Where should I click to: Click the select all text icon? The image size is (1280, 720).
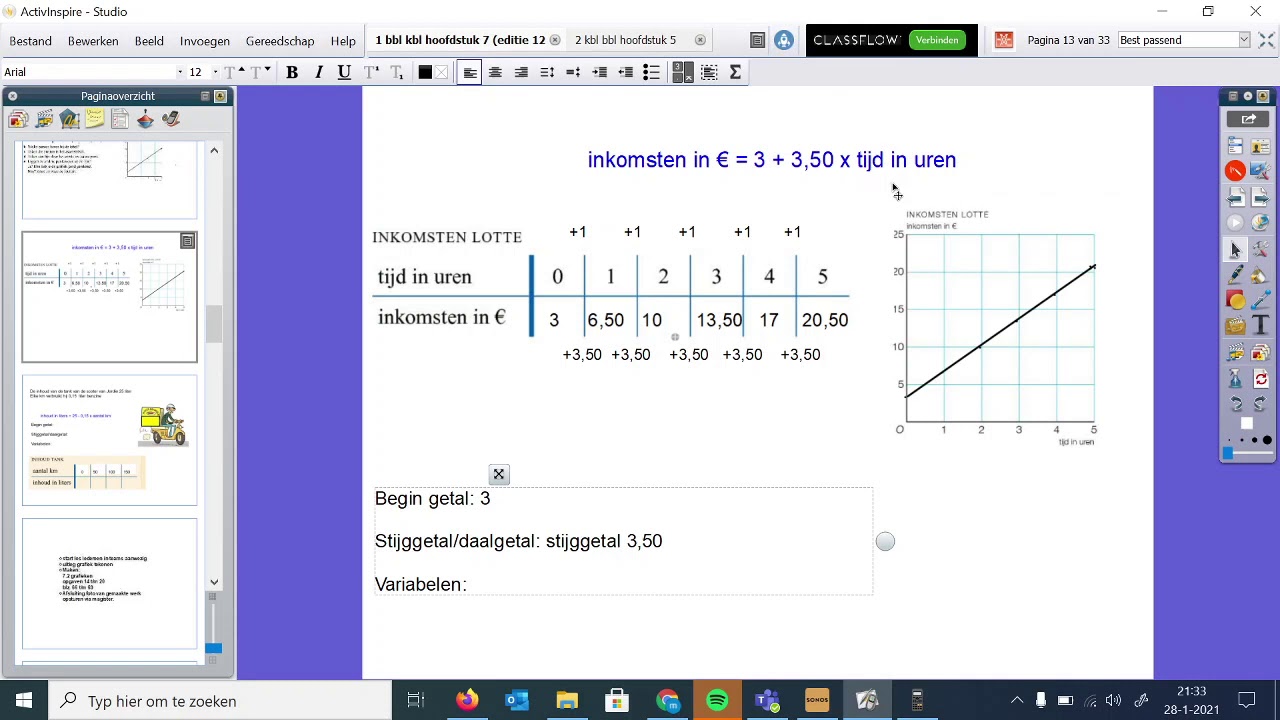click(x=709, y=72)
